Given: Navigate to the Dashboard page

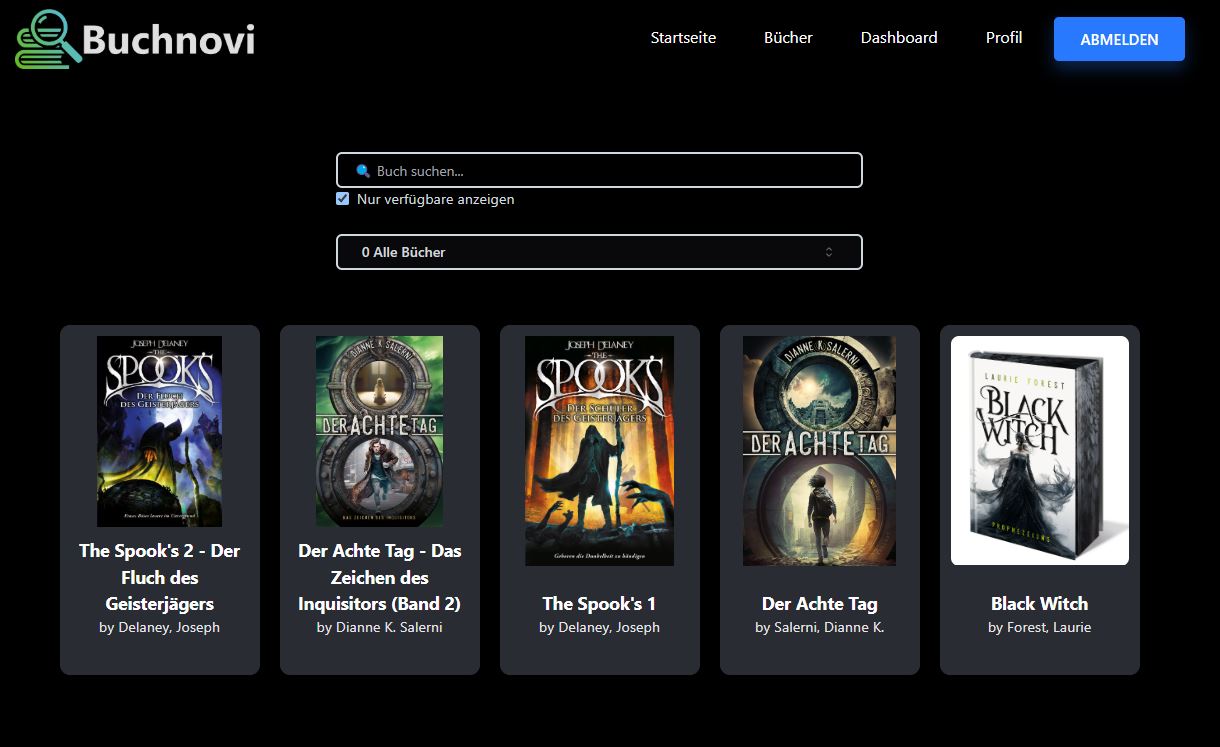Looking at the screenshot, I should (x=899, y=38).
